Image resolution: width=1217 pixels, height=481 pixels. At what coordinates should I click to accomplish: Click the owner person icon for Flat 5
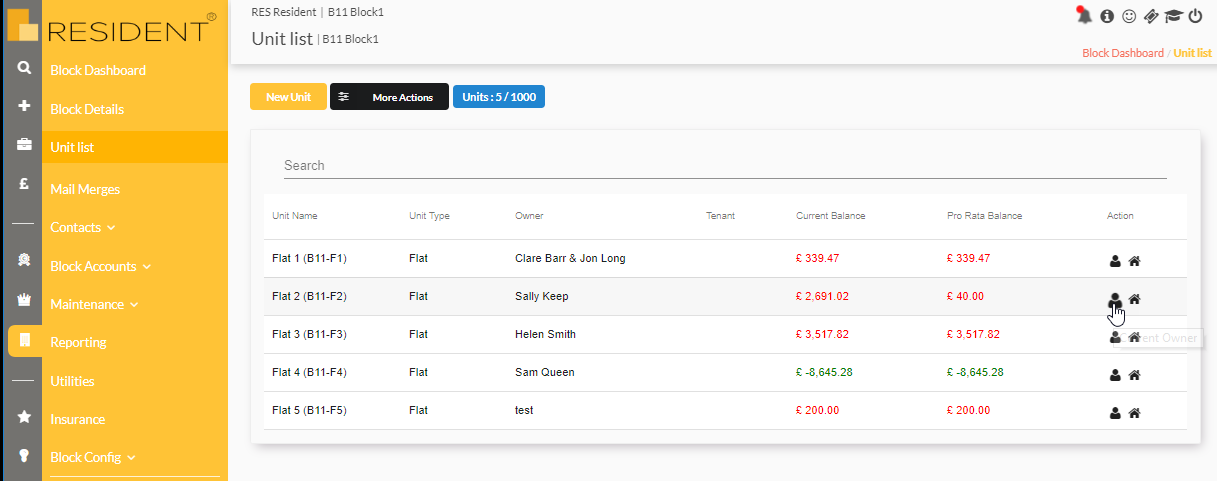coord(1115,412)
